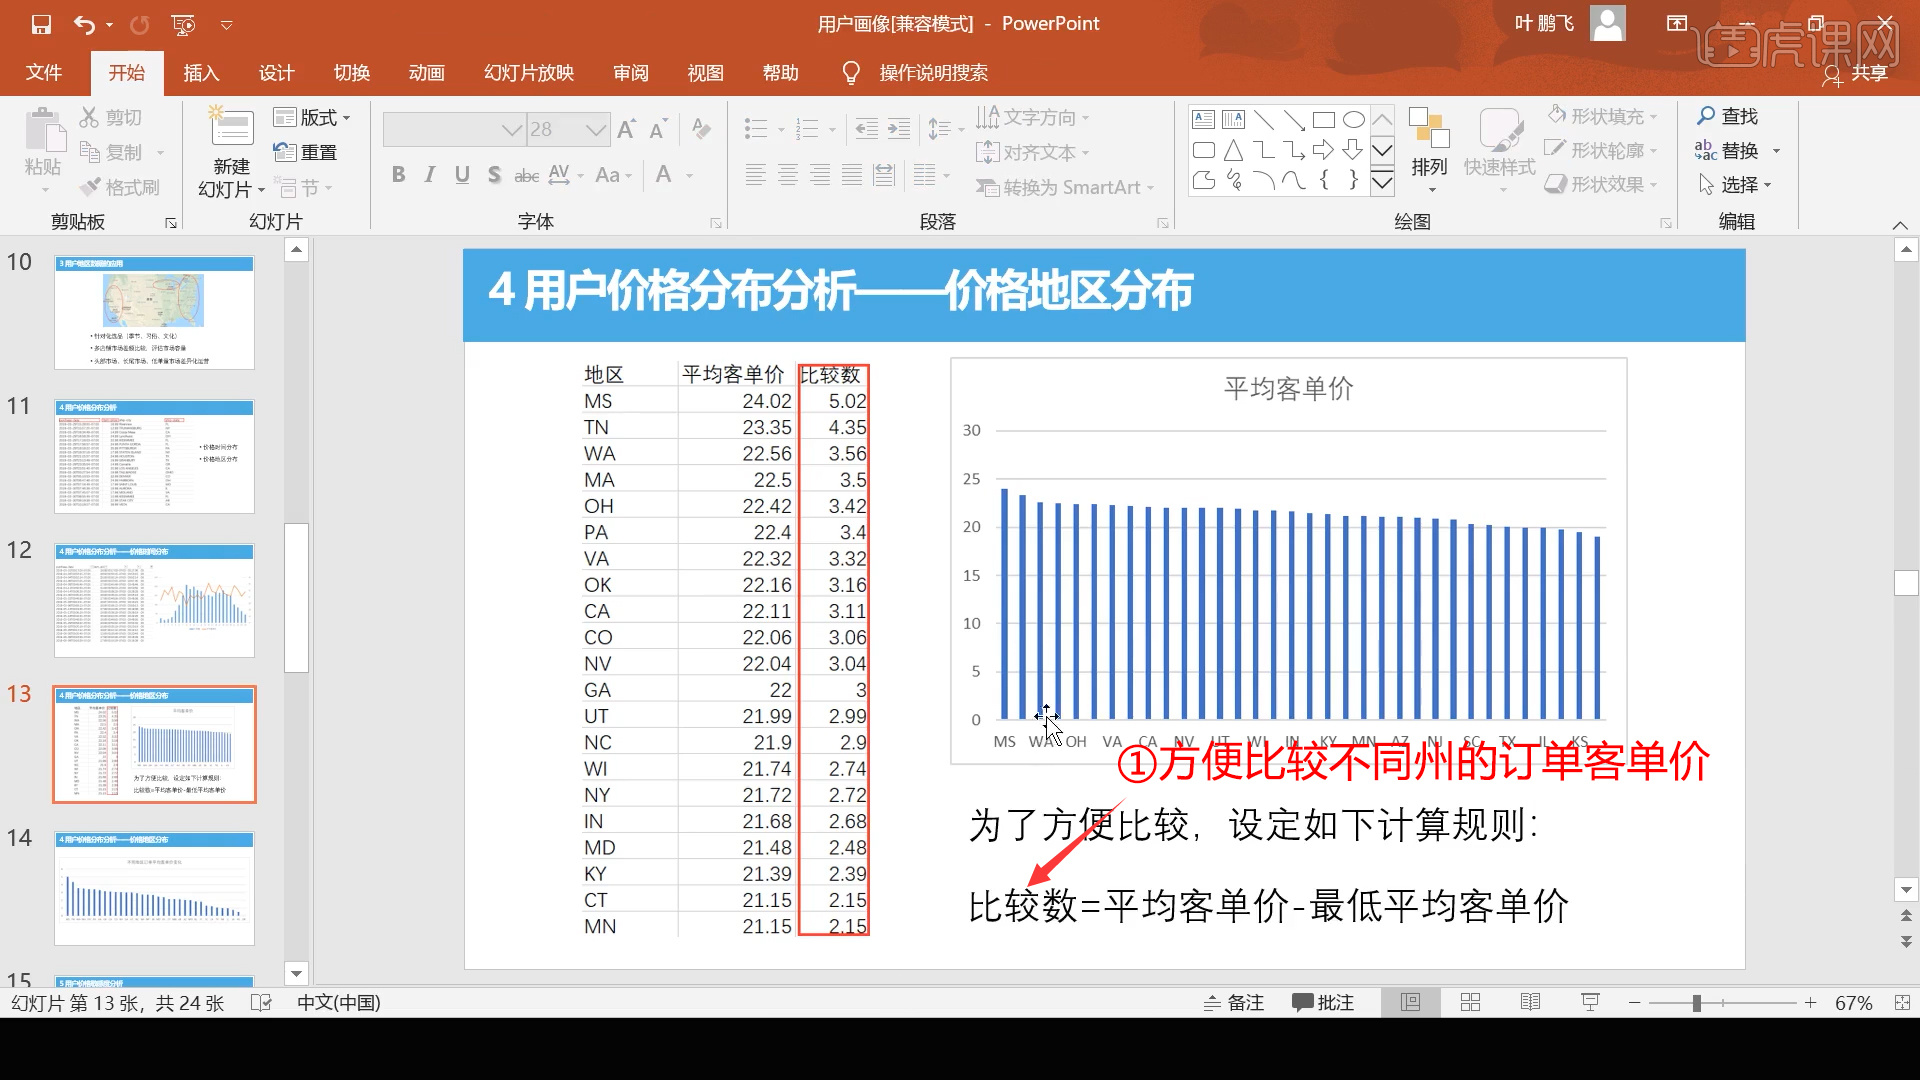Open the Section (节) dropdown
1920x1080 pixels.
[x=304, y=187]
